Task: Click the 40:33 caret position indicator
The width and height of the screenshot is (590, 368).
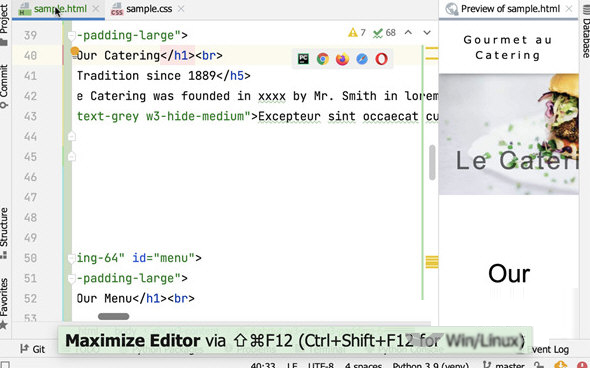Action: pos(263,365)
